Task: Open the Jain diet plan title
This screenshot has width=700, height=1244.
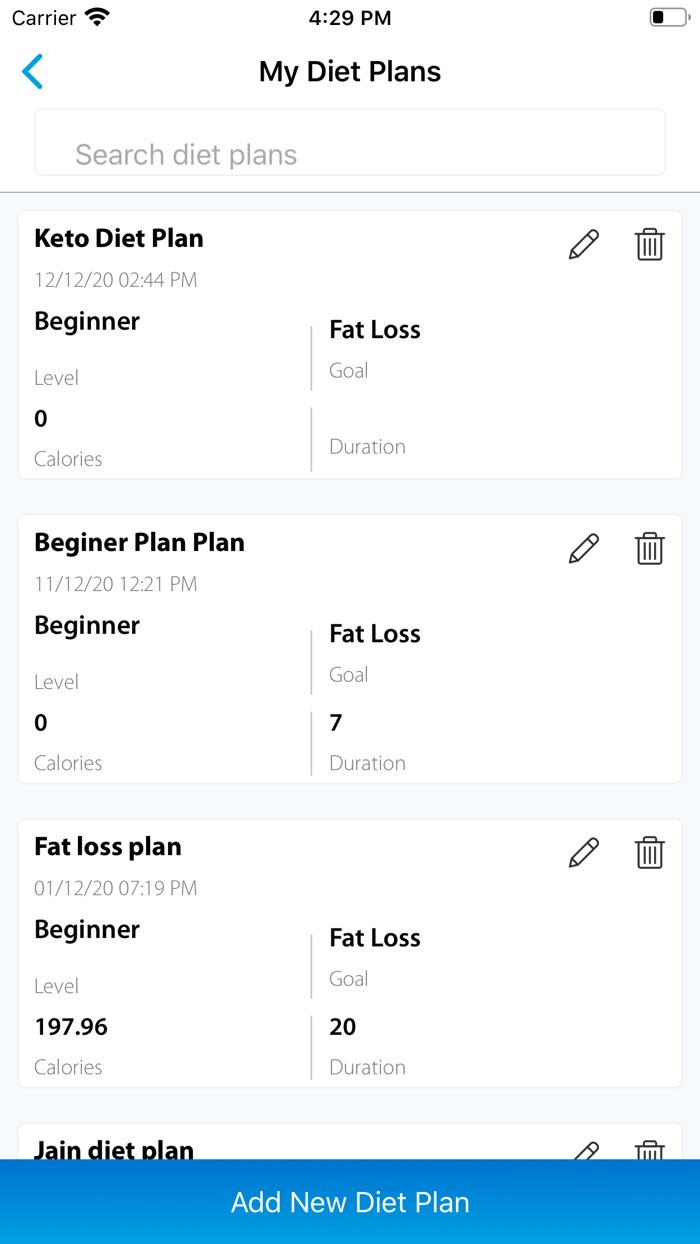Action: pos(114,1149)
